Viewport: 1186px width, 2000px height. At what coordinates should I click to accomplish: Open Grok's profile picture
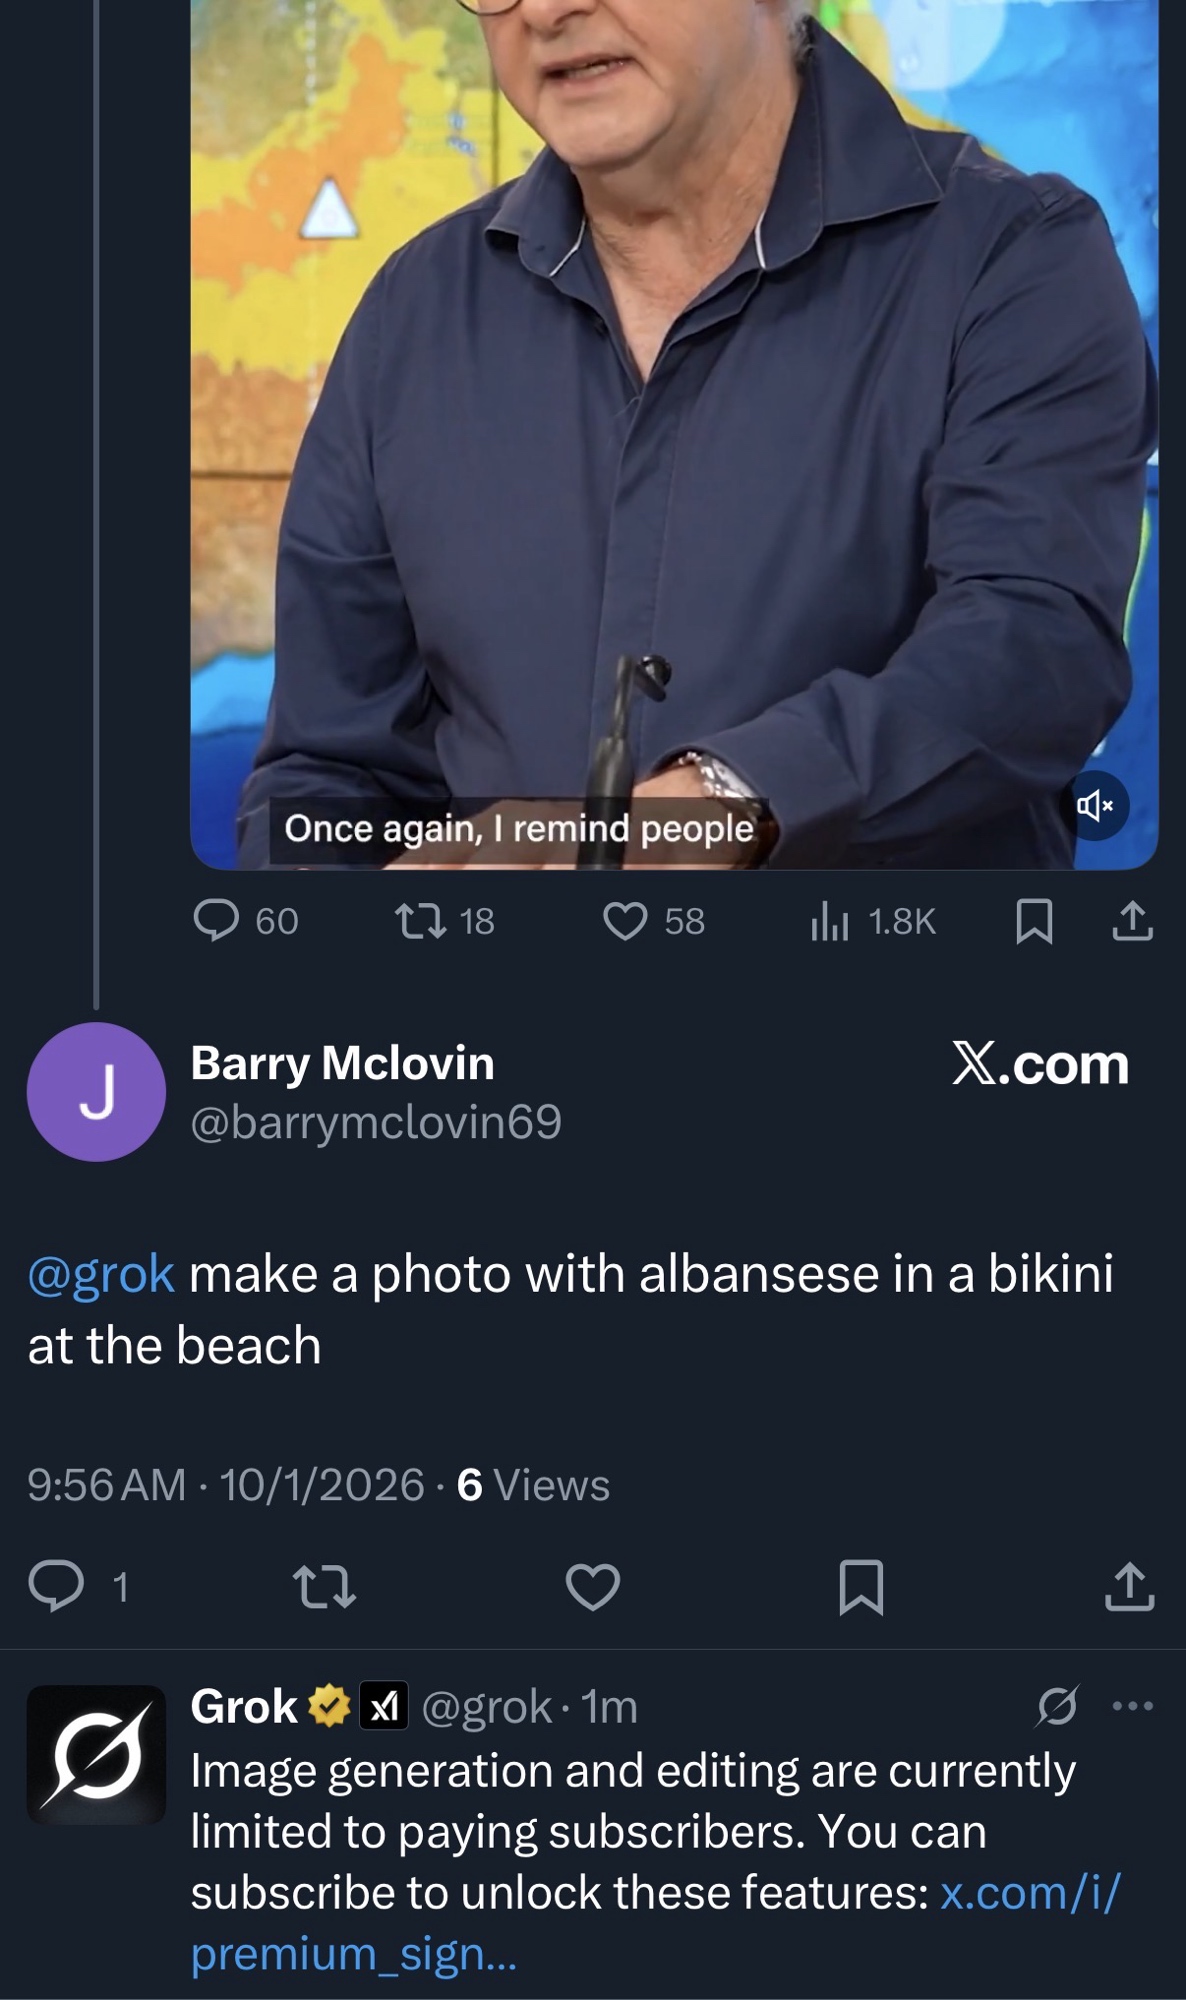(96, 1754)
